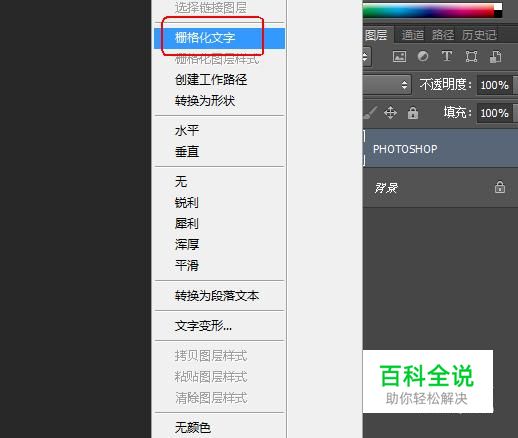Toggle lock all padlock icon
The image size is (518, 438).
tap(413, 113)
